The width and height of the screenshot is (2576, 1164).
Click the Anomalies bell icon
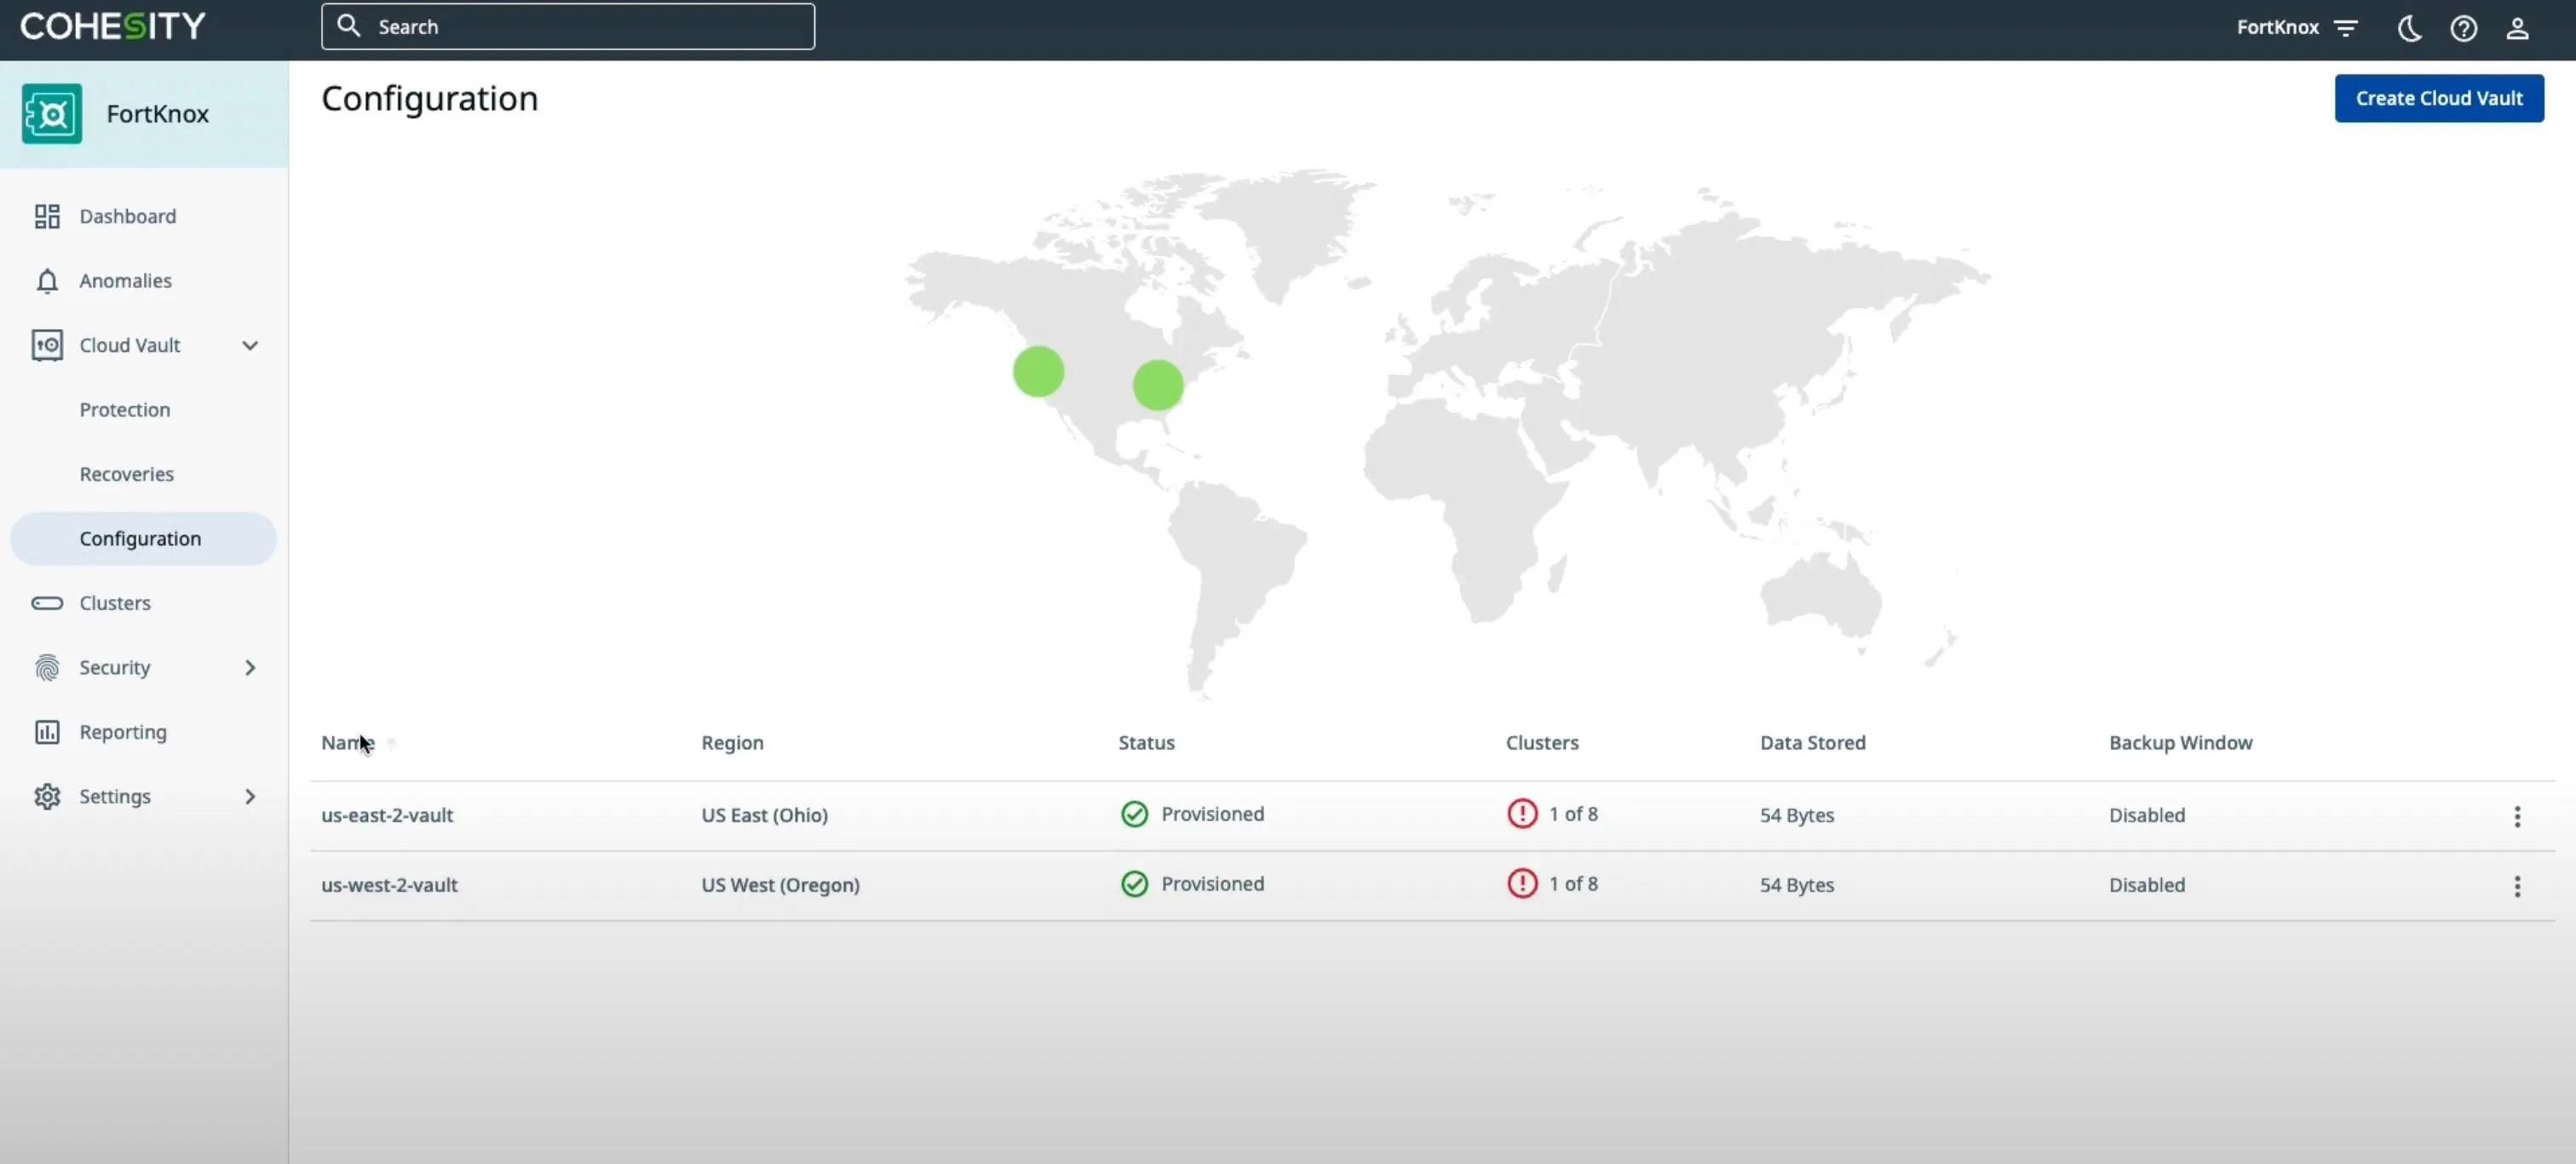coord(47,281)
